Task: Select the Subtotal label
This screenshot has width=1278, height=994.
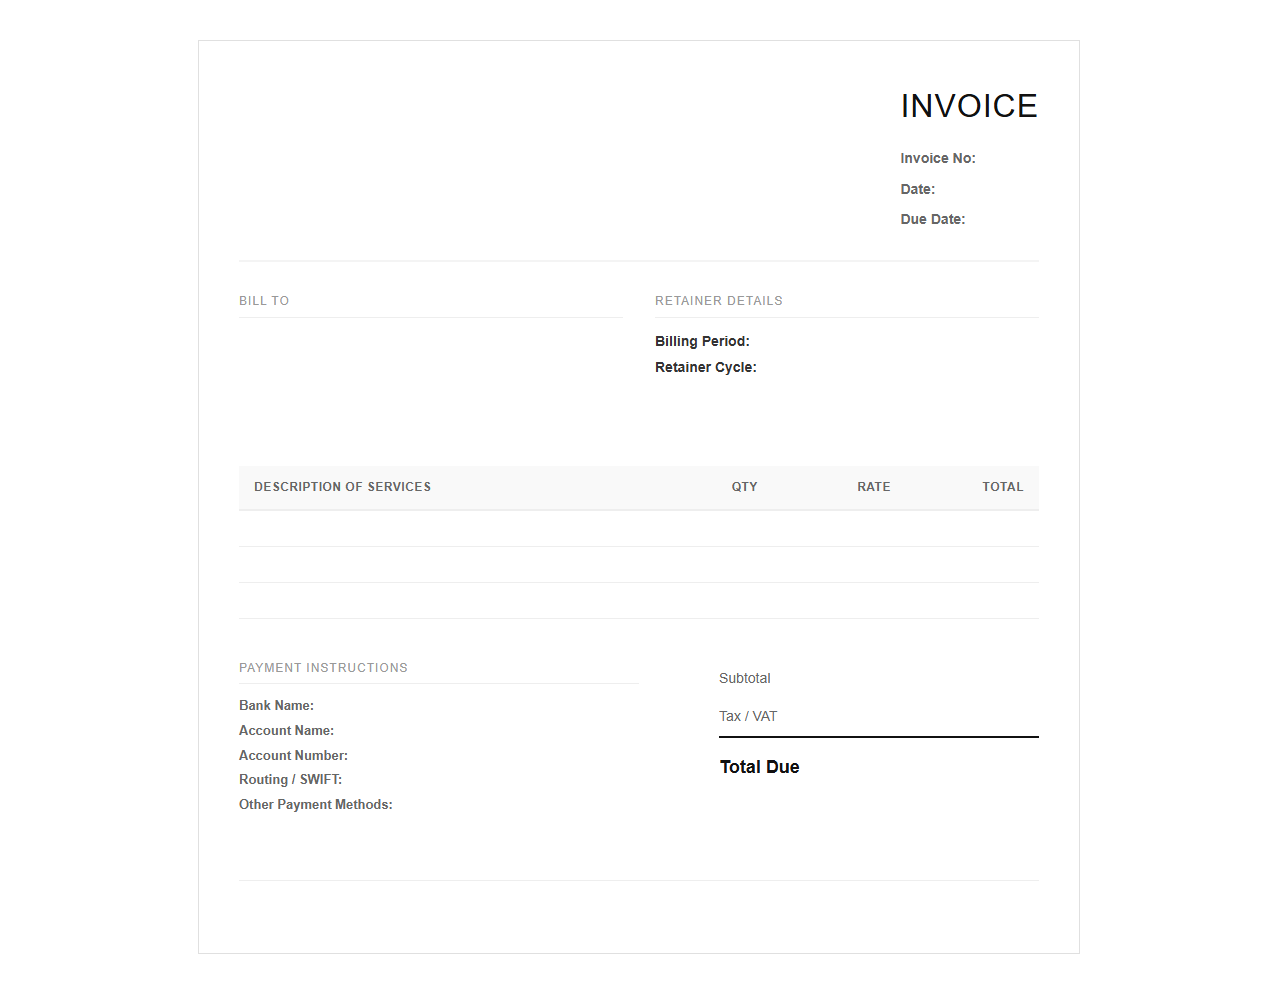Action: coord(745,678)
